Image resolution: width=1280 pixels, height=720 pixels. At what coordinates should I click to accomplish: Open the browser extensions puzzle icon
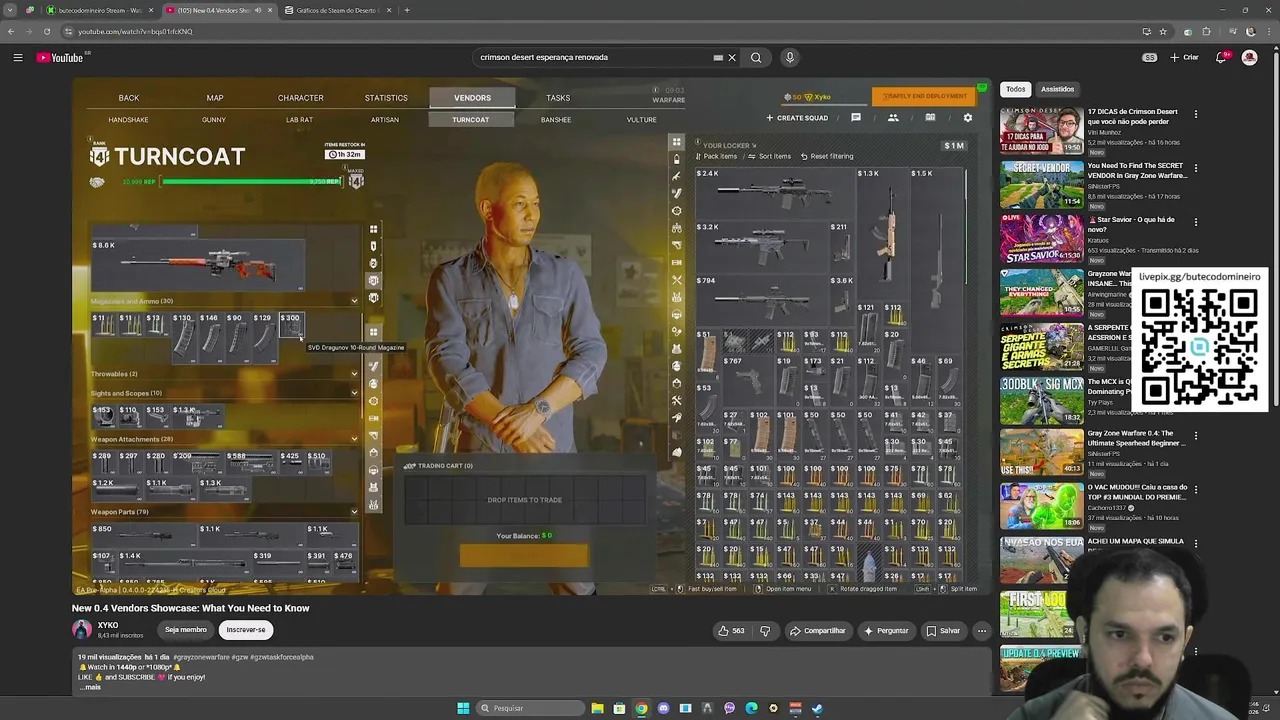[x=1206, y=31]
